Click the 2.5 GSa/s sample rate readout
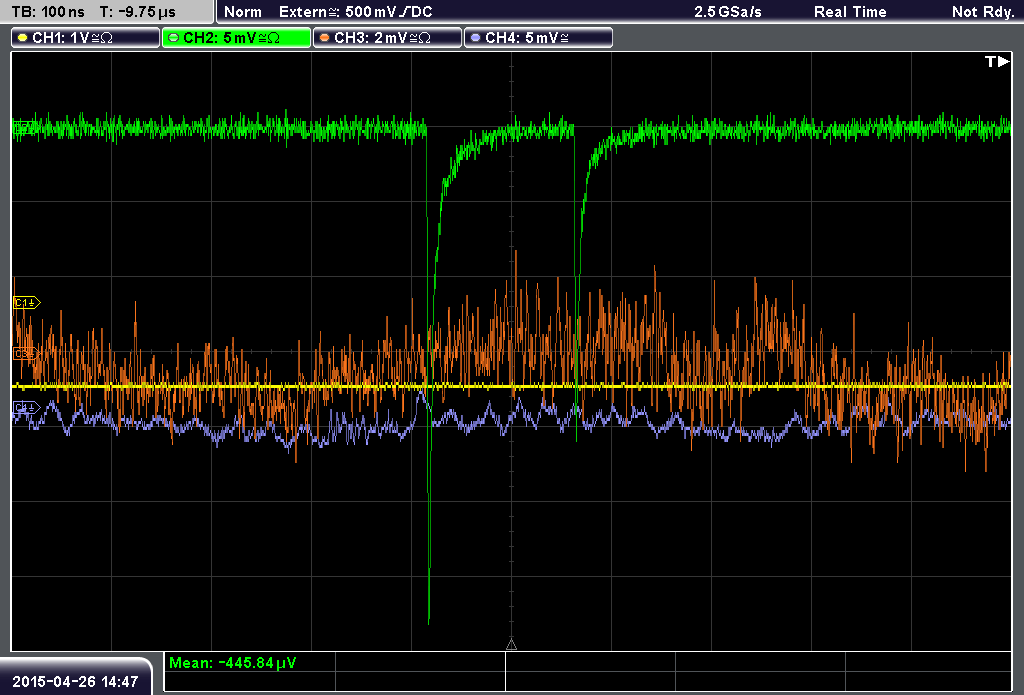Viewport: 1024px width, 695px height. (x=728, y=12)
